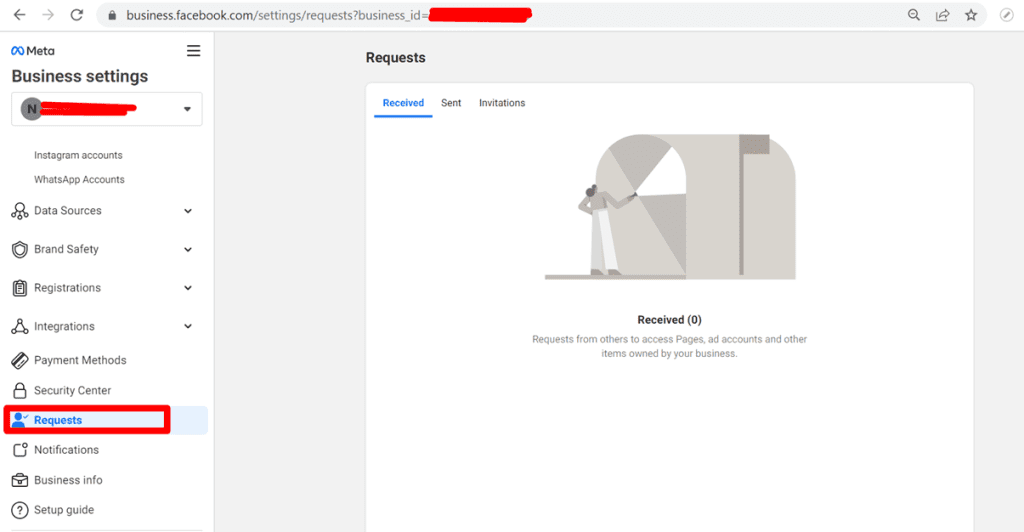
Task: Expand the Brand Safety chevron
Action: (x=188, y=249)
